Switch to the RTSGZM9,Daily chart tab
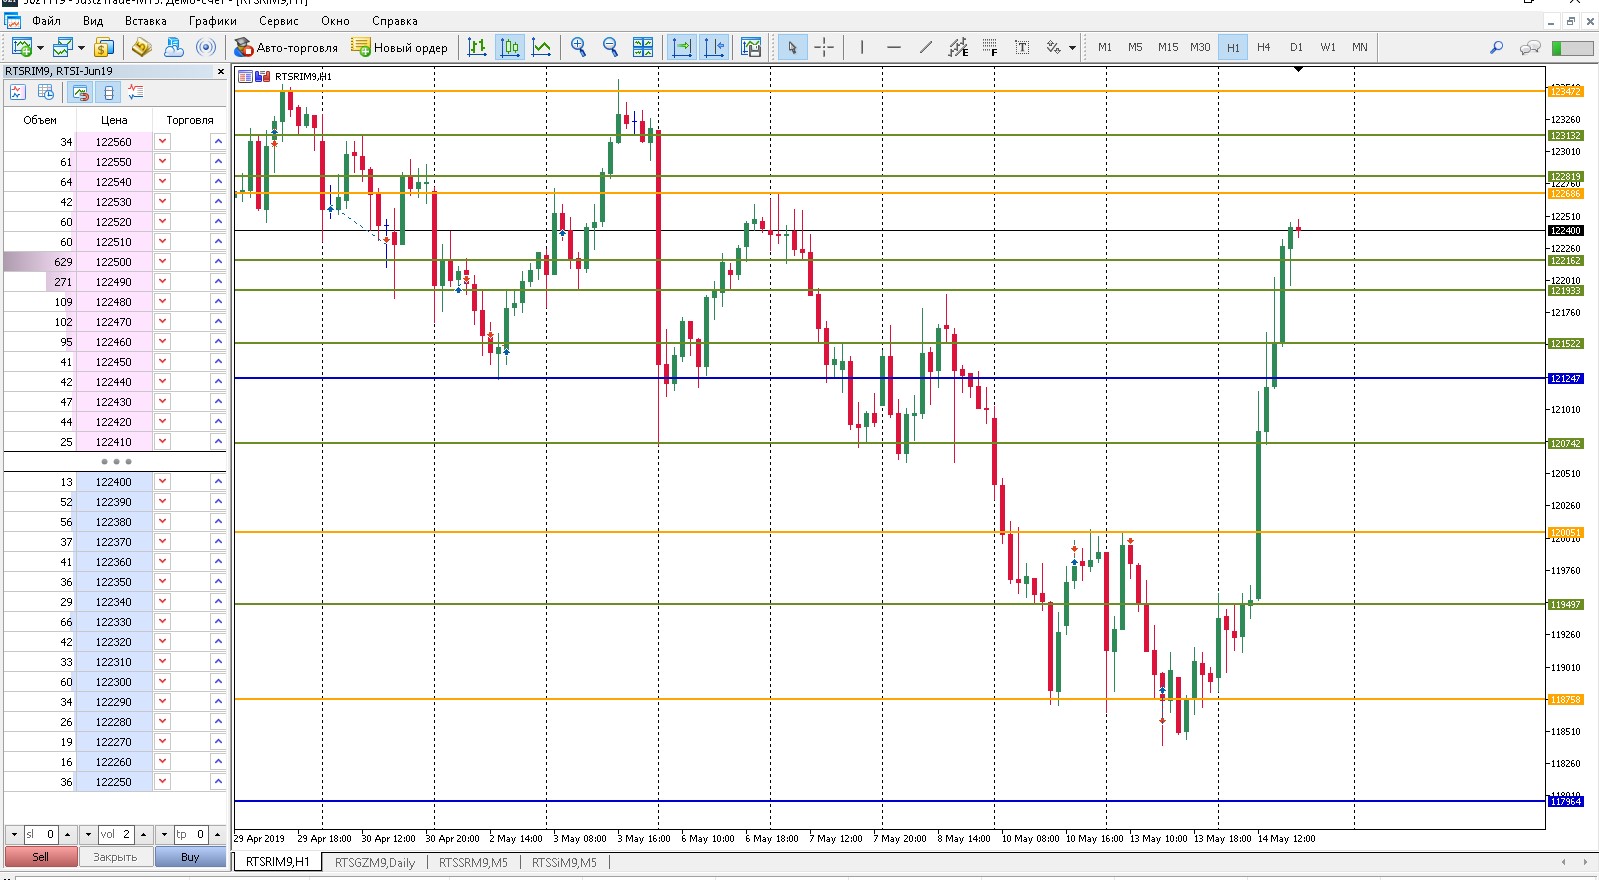This screenshot has width=1599, height=880. 374,862
